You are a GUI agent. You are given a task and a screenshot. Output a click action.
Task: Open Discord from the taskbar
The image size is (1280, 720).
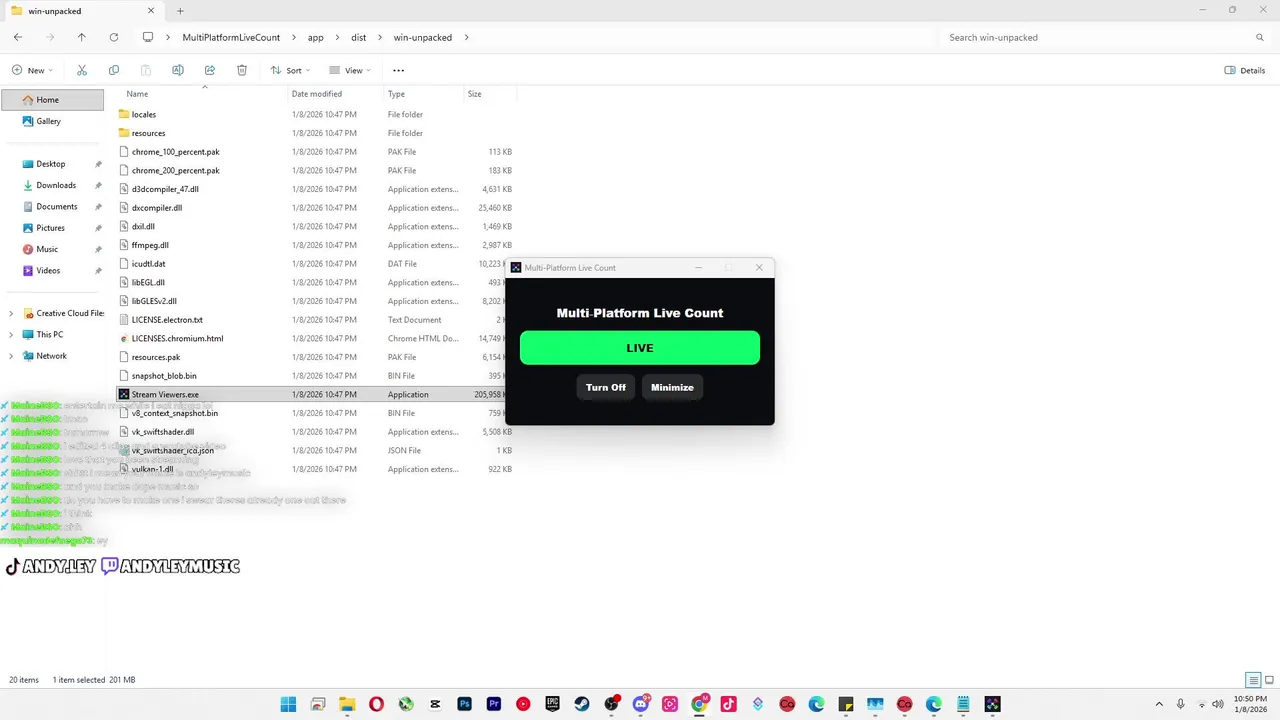(641, 704)
